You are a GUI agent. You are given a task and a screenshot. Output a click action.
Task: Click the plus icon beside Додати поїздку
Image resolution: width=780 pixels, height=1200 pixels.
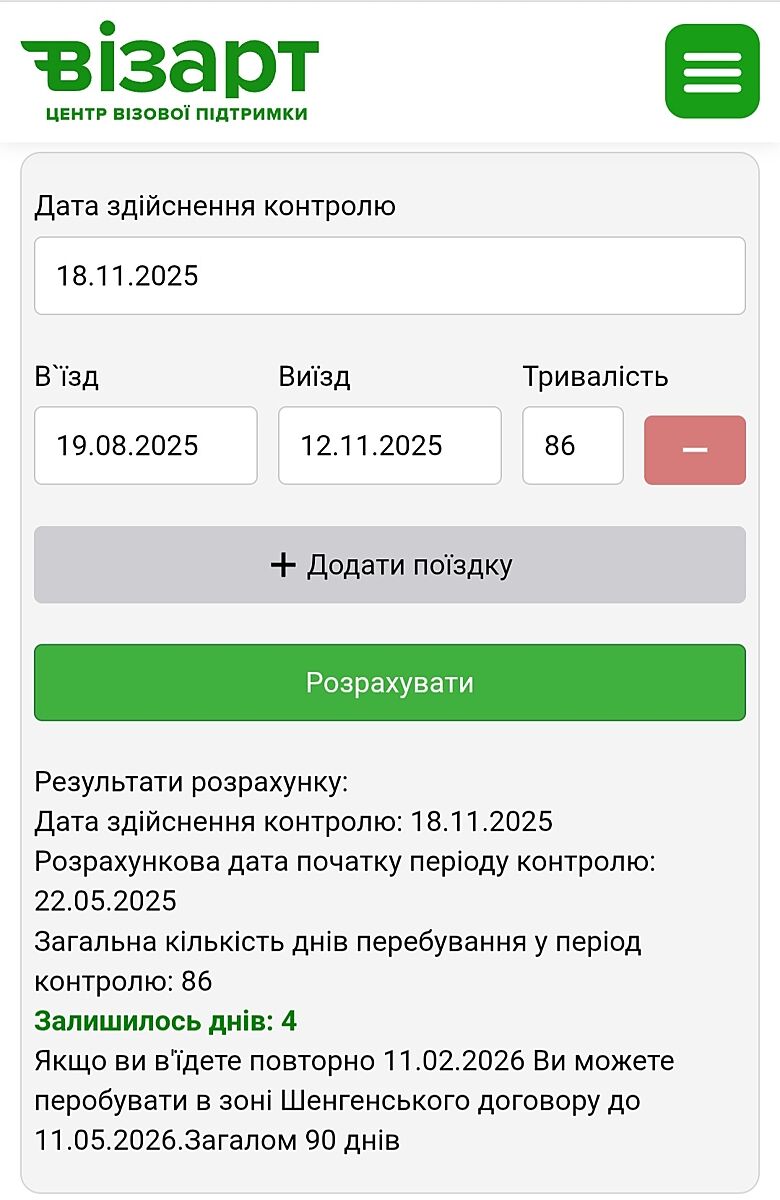tap(284, 565)
